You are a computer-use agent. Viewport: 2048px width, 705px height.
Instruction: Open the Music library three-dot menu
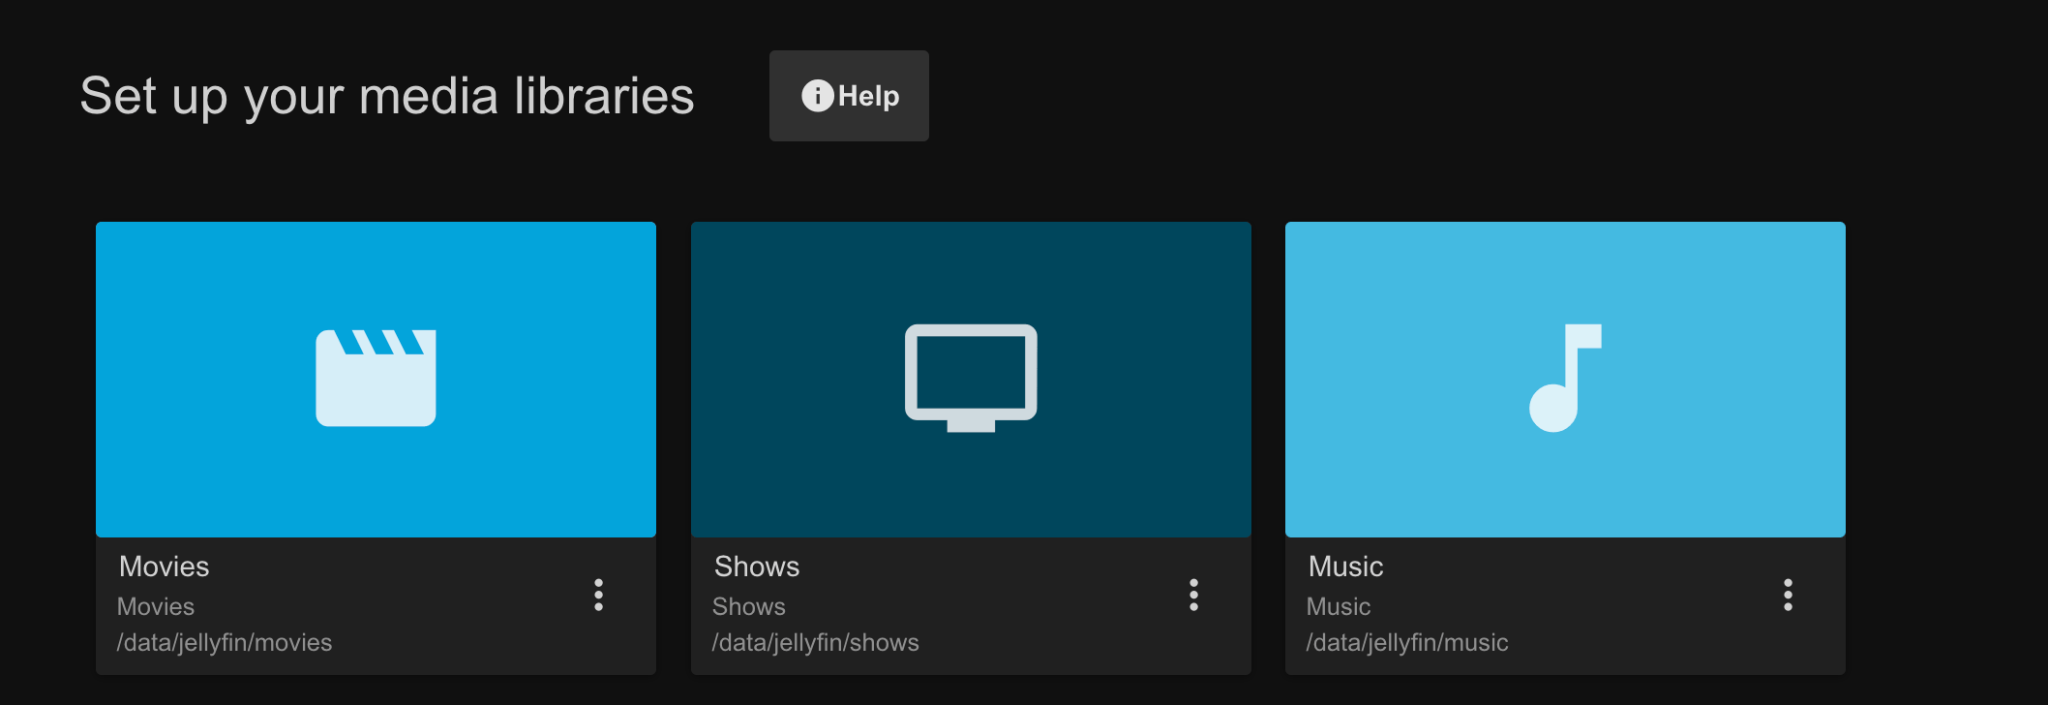1787,595
